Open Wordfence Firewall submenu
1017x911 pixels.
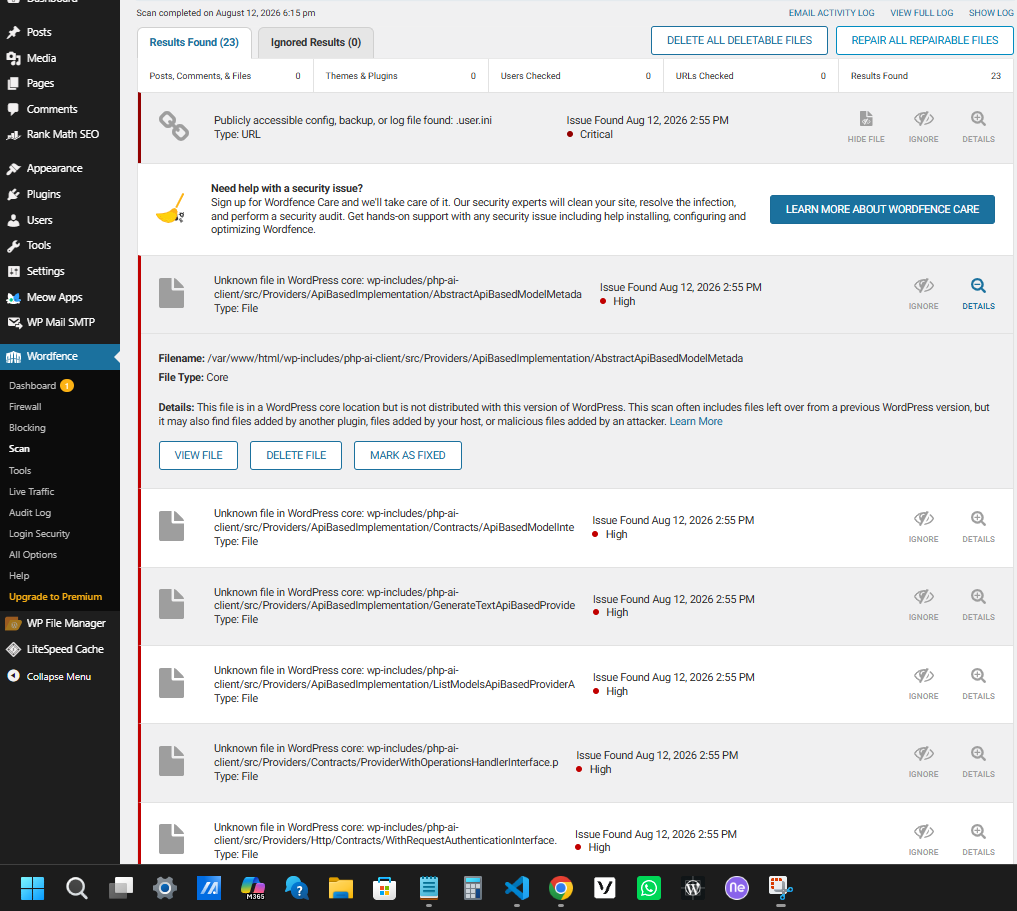click(25, 407)
